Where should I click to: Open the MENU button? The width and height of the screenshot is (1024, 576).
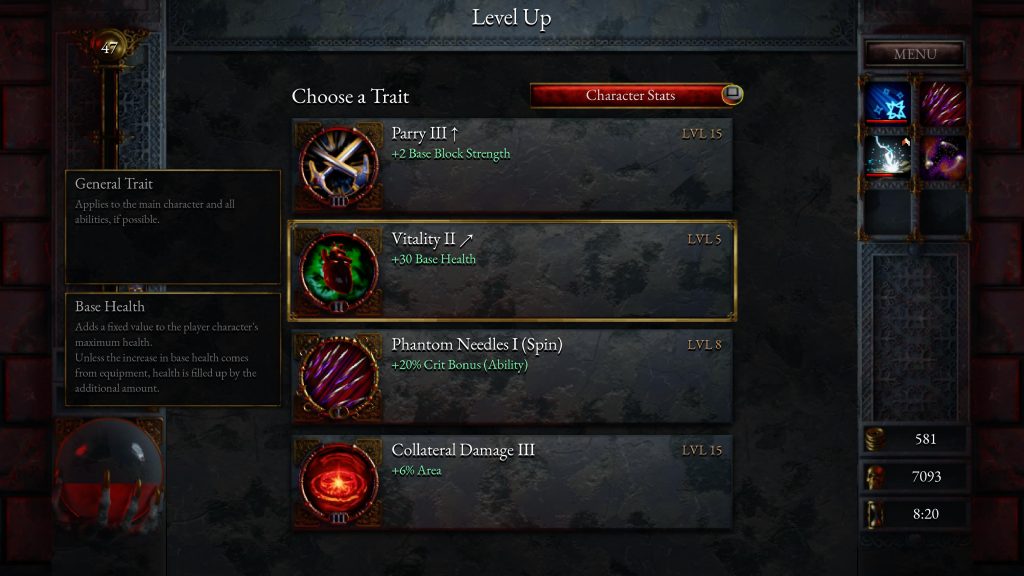pyautogui.click(x=914, y=54)
